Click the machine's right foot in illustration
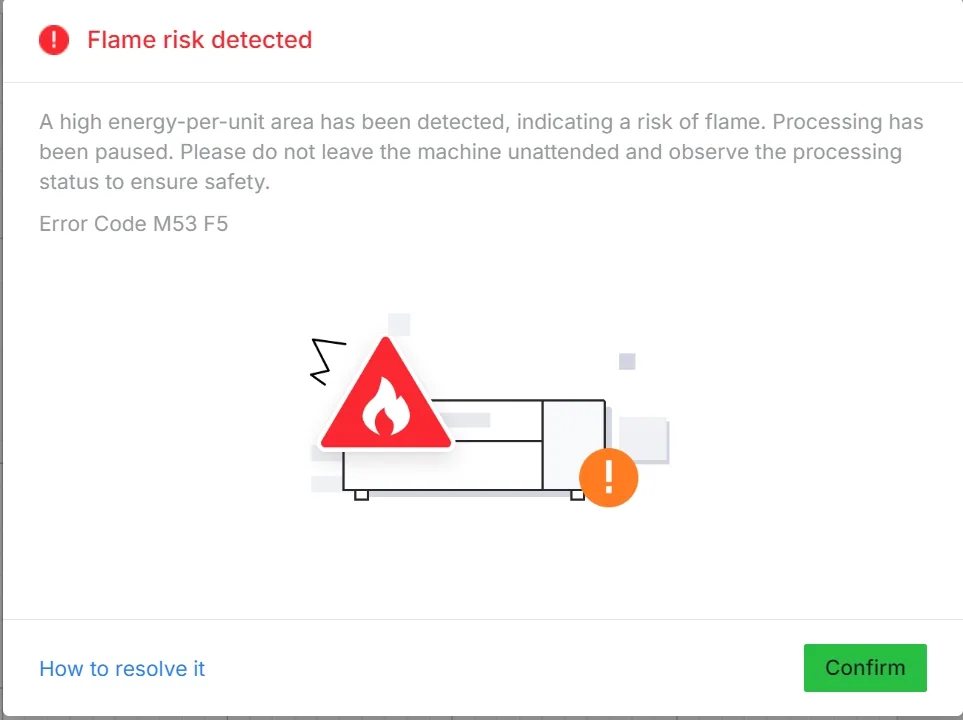Viewport: 963px width, 720px height. click(x=577, y=495)
